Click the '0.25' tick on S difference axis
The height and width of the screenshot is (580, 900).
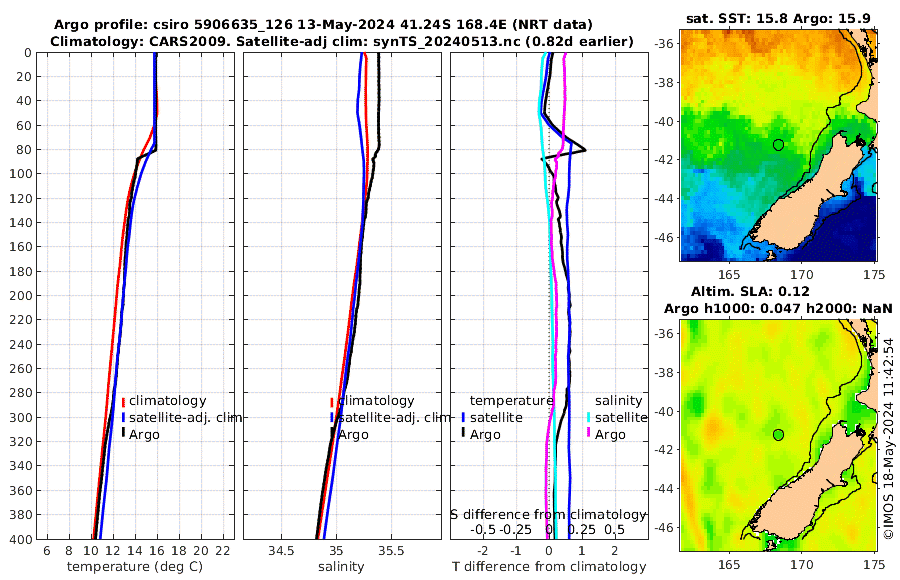coord(581,529)
